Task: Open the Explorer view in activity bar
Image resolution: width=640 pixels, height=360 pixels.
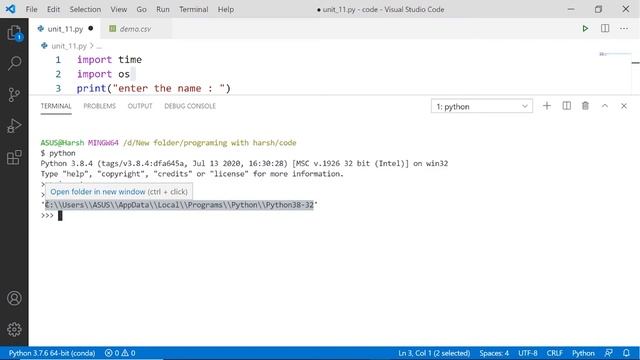Action: pos(14,33)
